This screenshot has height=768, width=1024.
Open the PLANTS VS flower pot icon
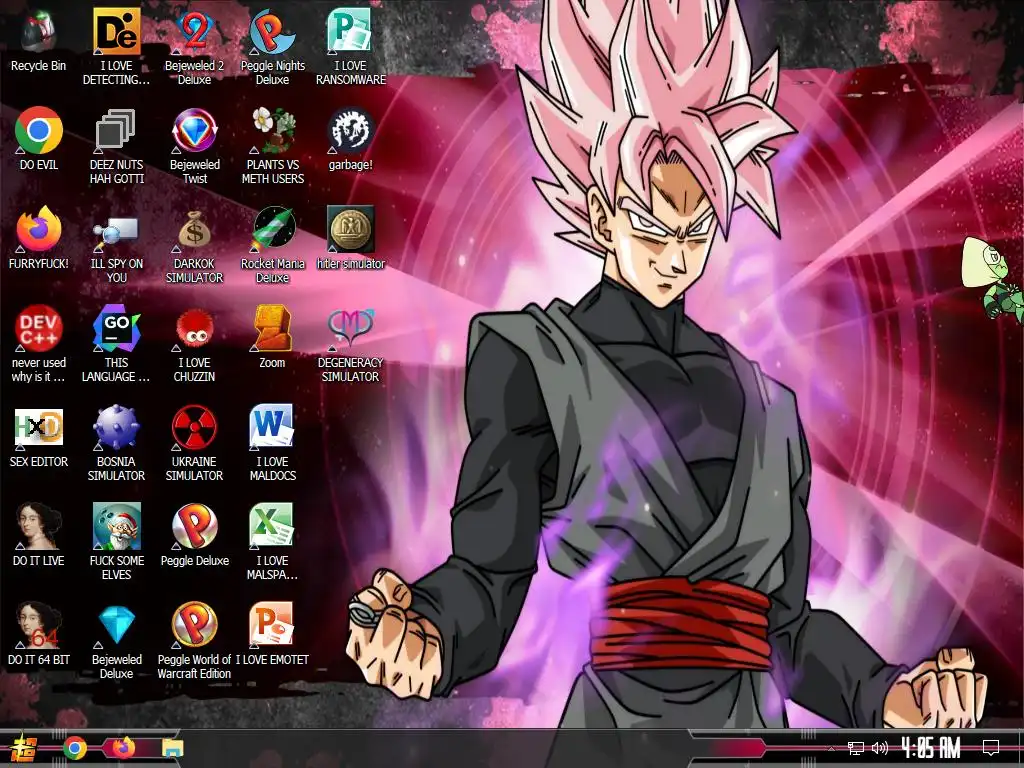click(x=272, y=131)
